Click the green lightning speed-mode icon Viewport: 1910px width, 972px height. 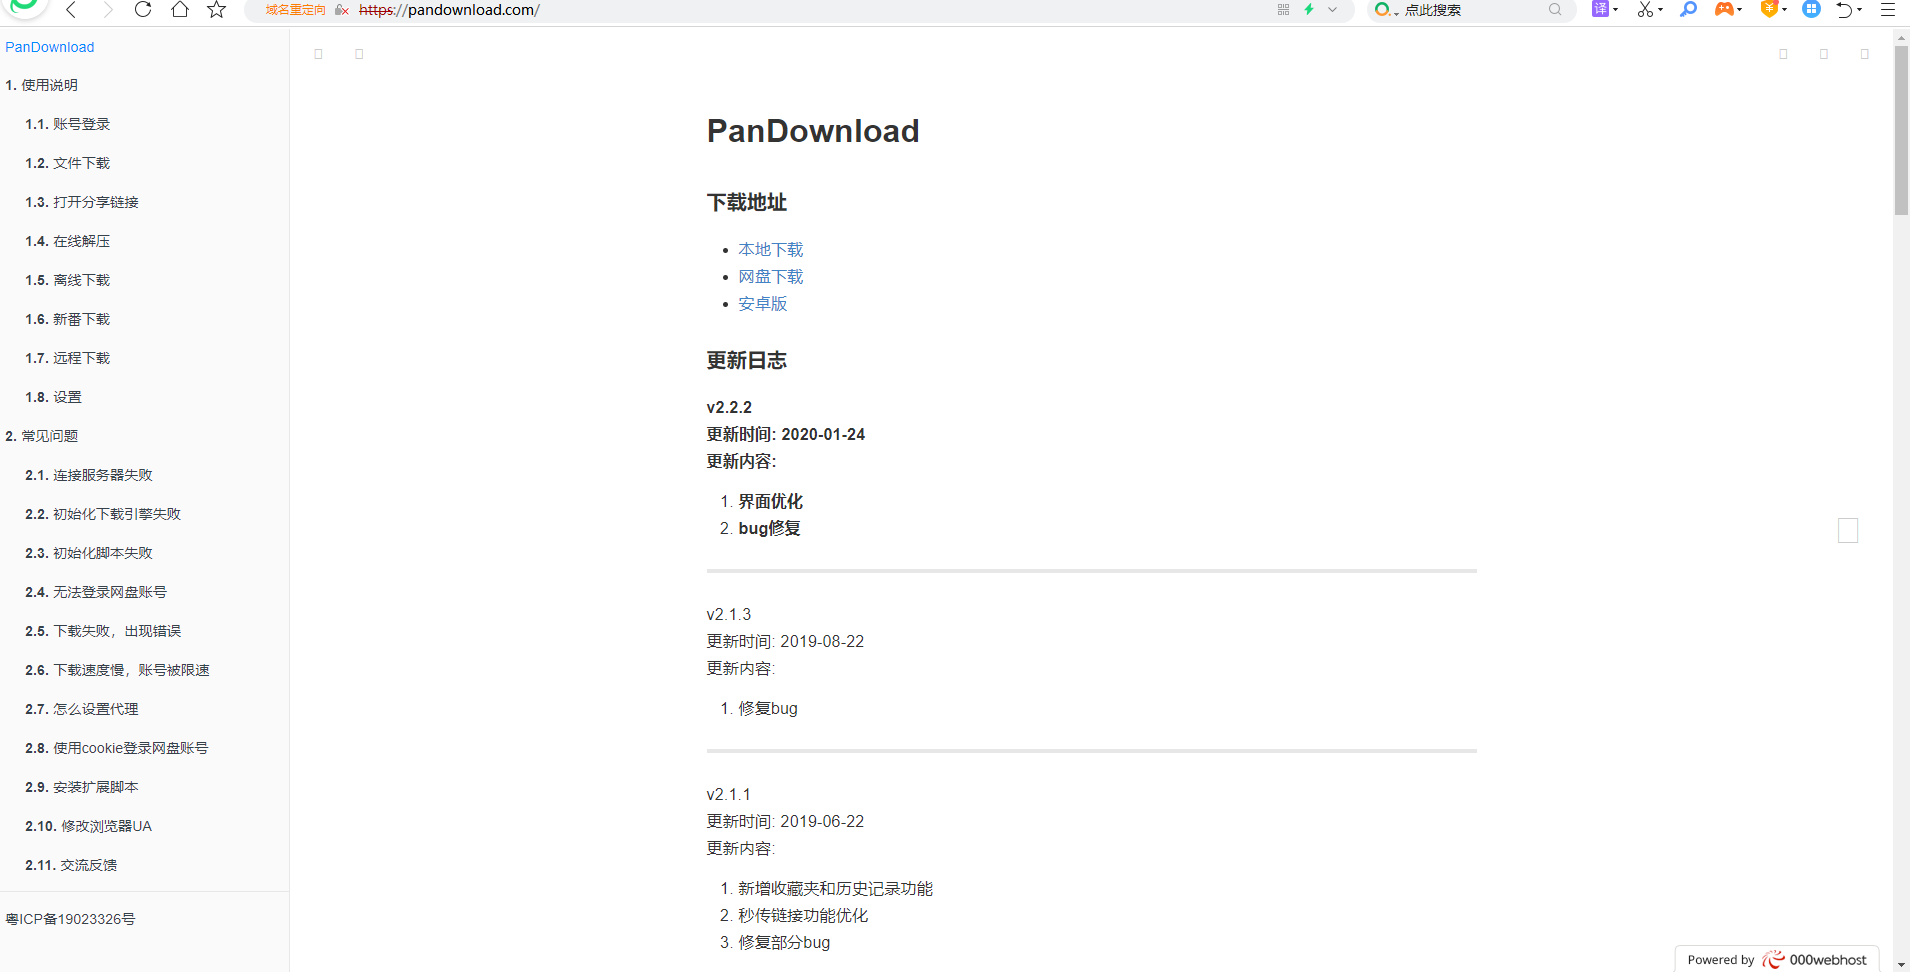click(x=1309, y=10)
